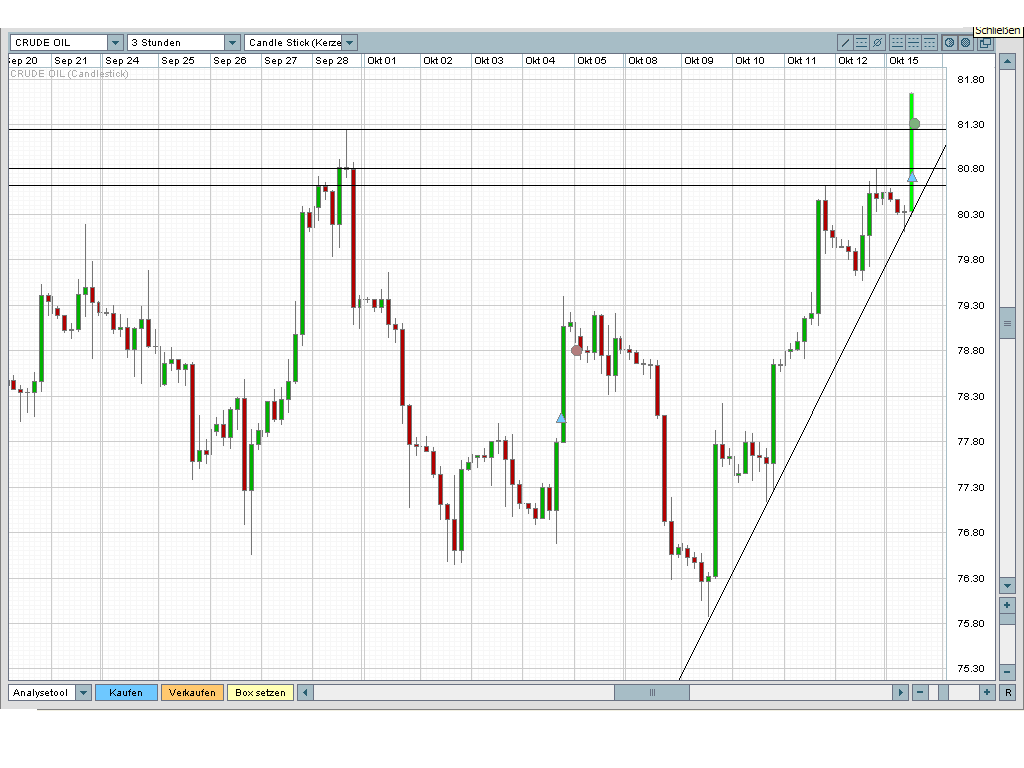1024x768 pixels.
Task: Click the 81.30 price label
Action: point(970,124)
